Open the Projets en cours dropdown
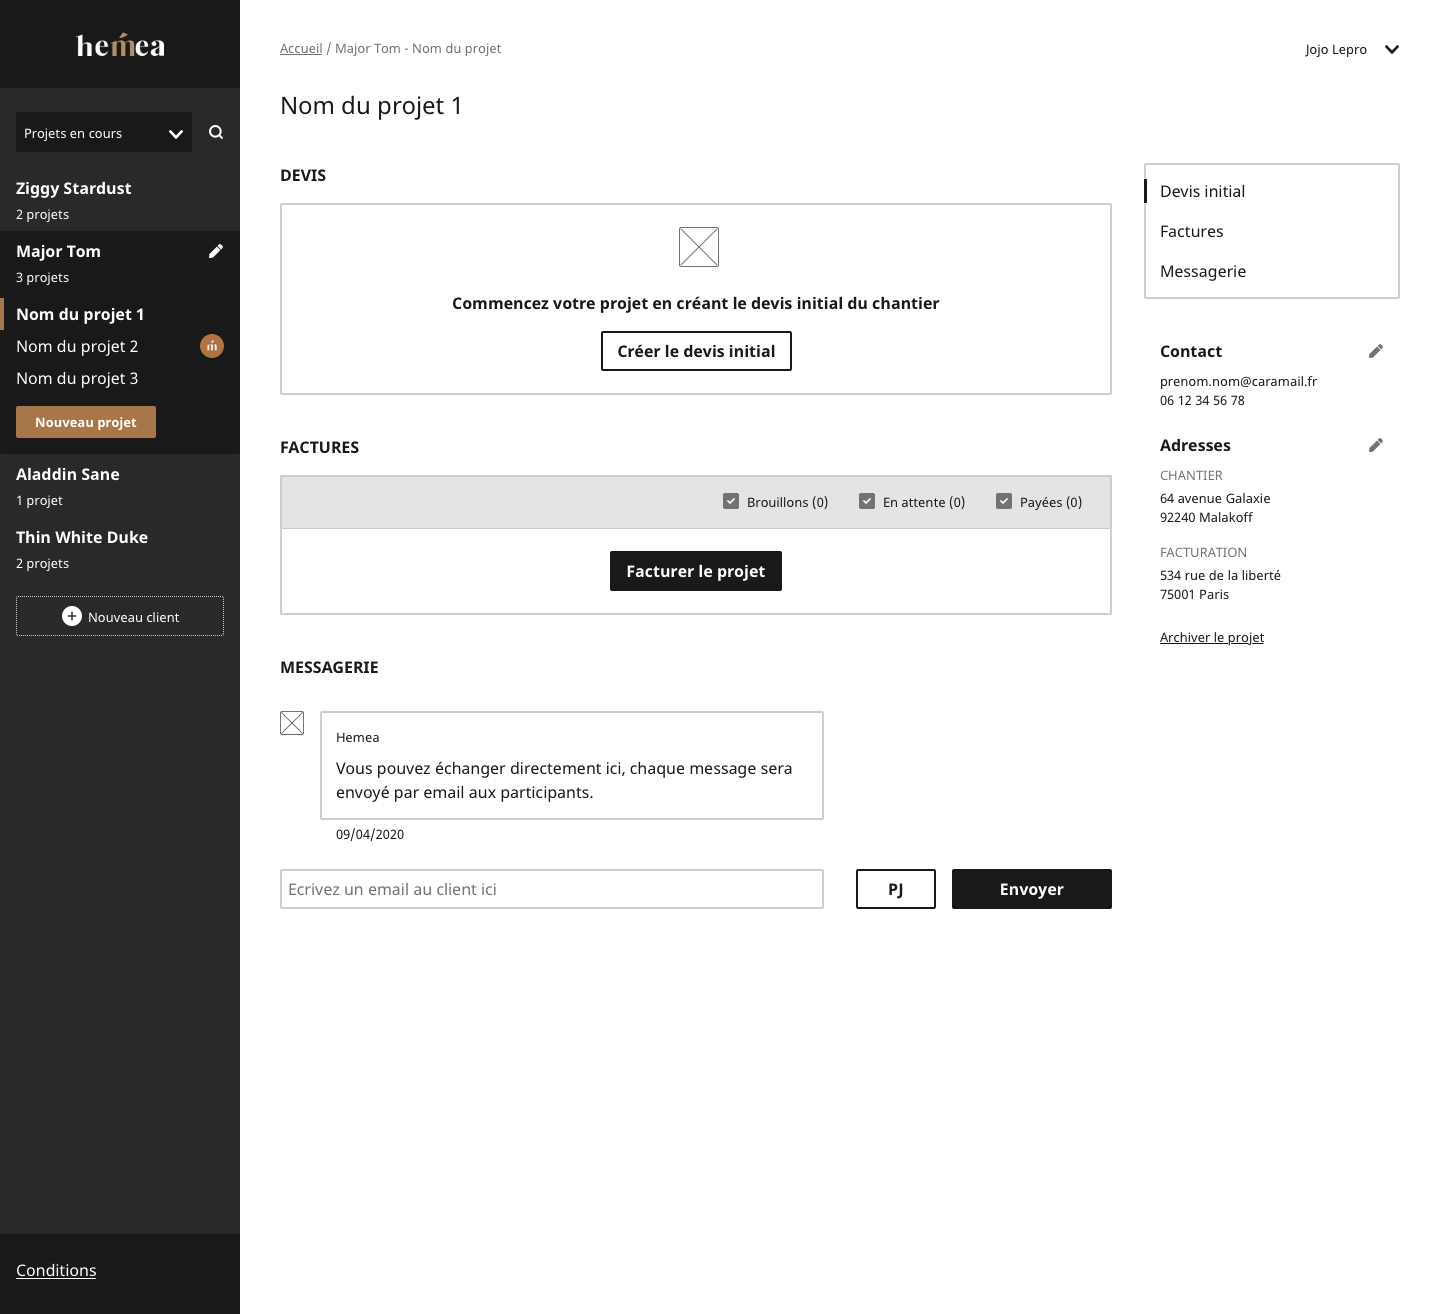The height and width of the screenshot is (1314, 1440). point(104,133)
